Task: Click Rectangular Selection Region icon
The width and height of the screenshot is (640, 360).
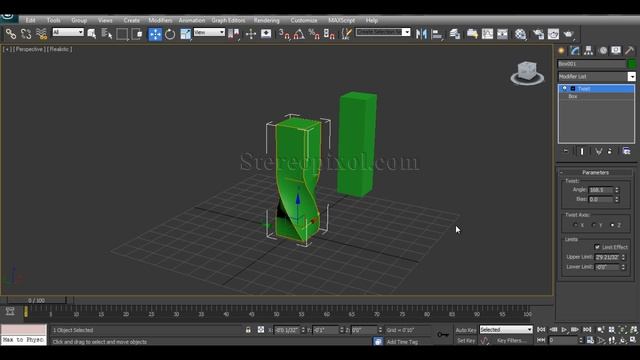Action: point(122,34)
